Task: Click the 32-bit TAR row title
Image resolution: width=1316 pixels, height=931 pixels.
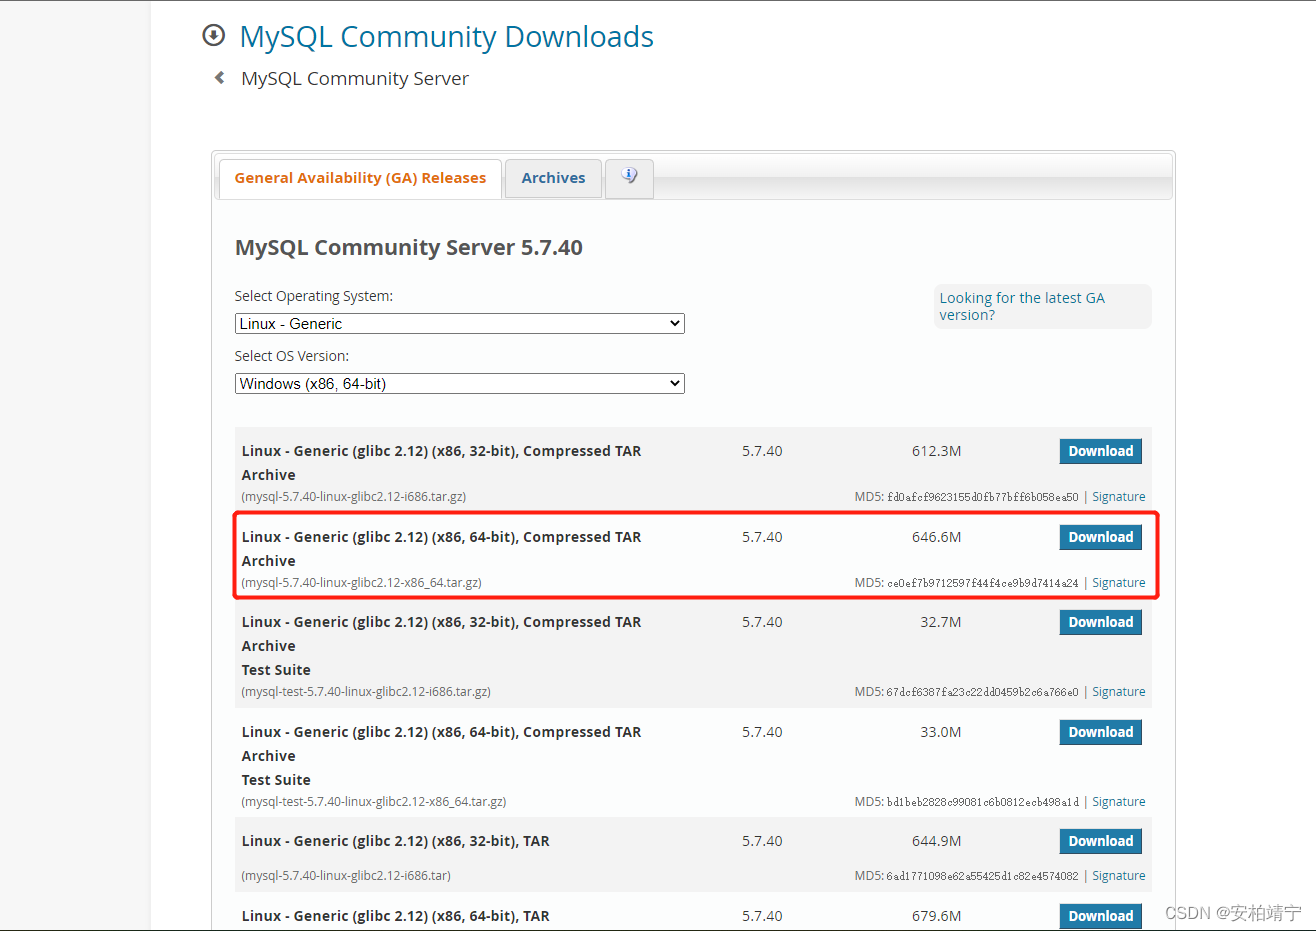Action: click(395, 841)
